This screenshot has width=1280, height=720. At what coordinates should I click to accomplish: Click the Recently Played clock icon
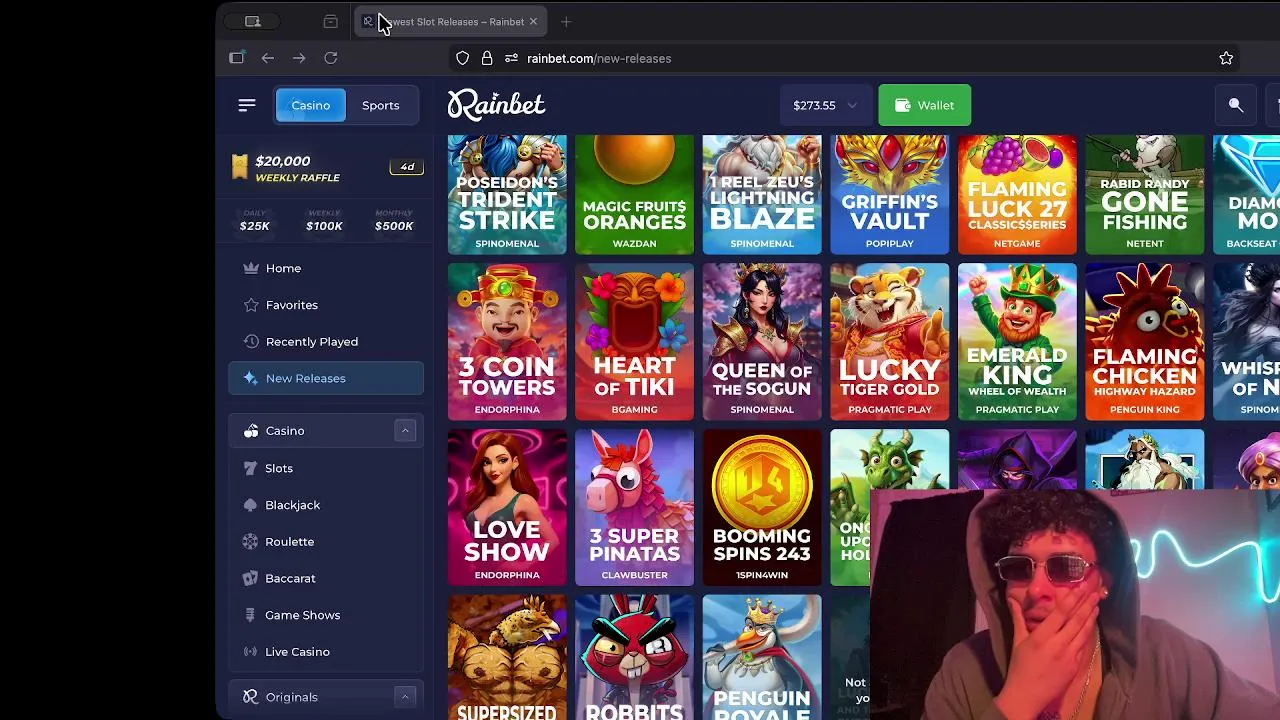pyautogui.click(x=251, y=341)
